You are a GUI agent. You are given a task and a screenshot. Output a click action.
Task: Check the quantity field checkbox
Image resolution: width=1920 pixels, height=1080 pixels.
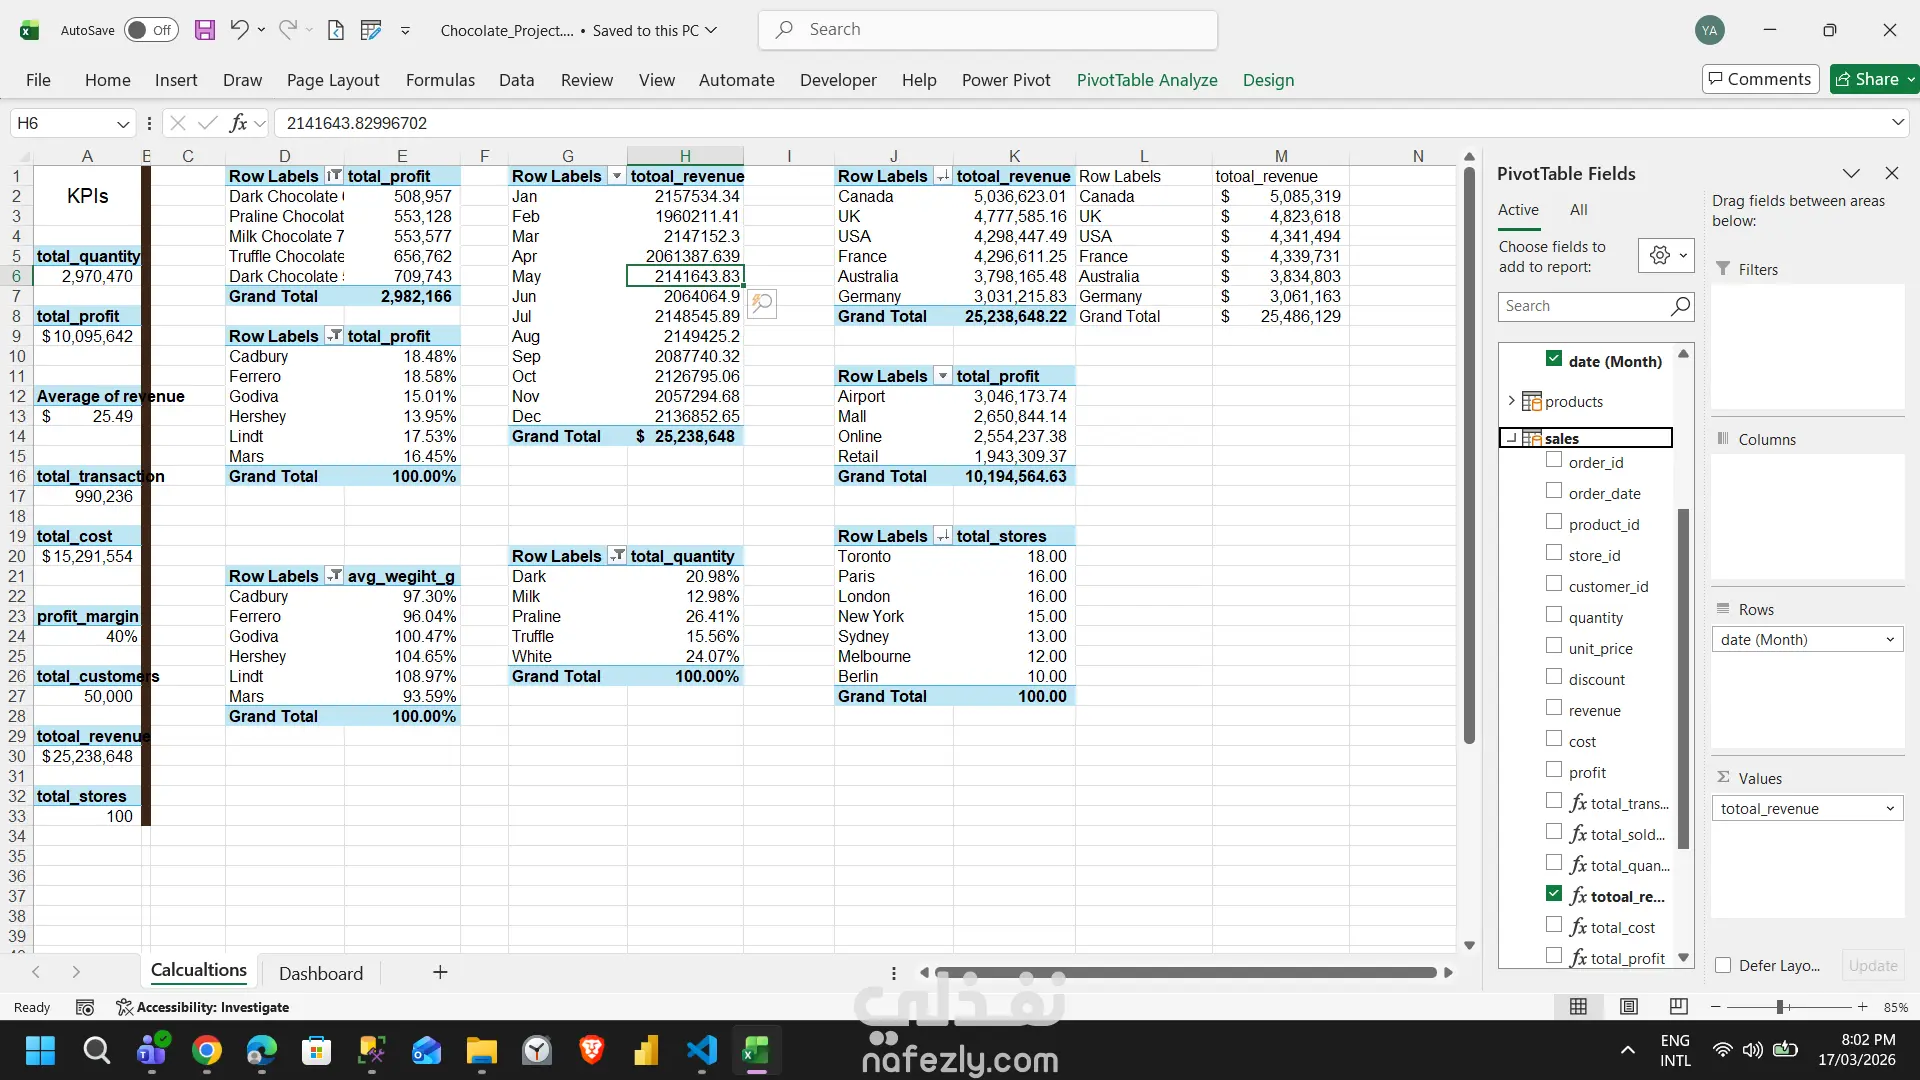coord(1554,615)
